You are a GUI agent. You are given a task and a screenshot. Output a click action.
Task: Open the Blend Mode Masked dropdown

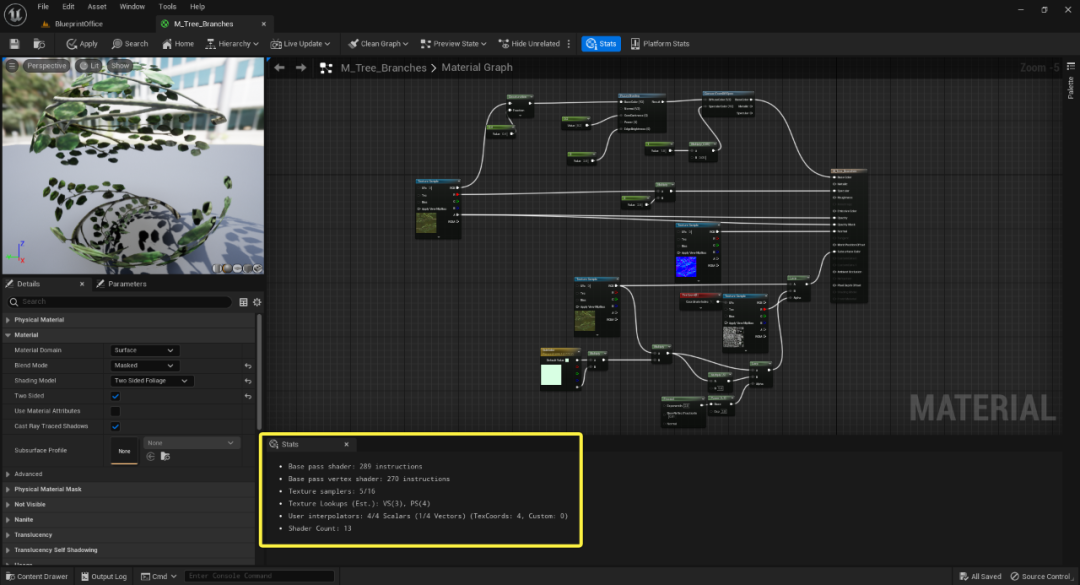[143, 365]
